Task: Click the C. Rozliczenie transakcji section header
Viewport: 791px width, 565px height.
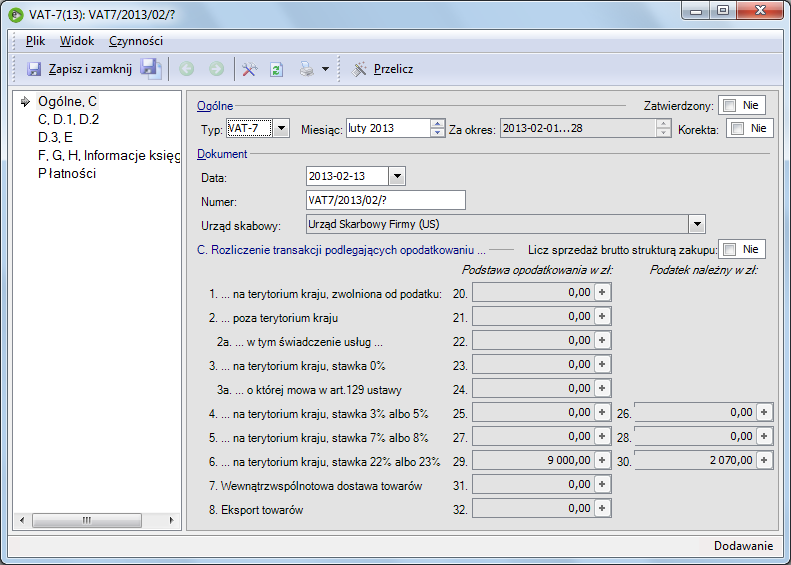Action: click(341, 250)
